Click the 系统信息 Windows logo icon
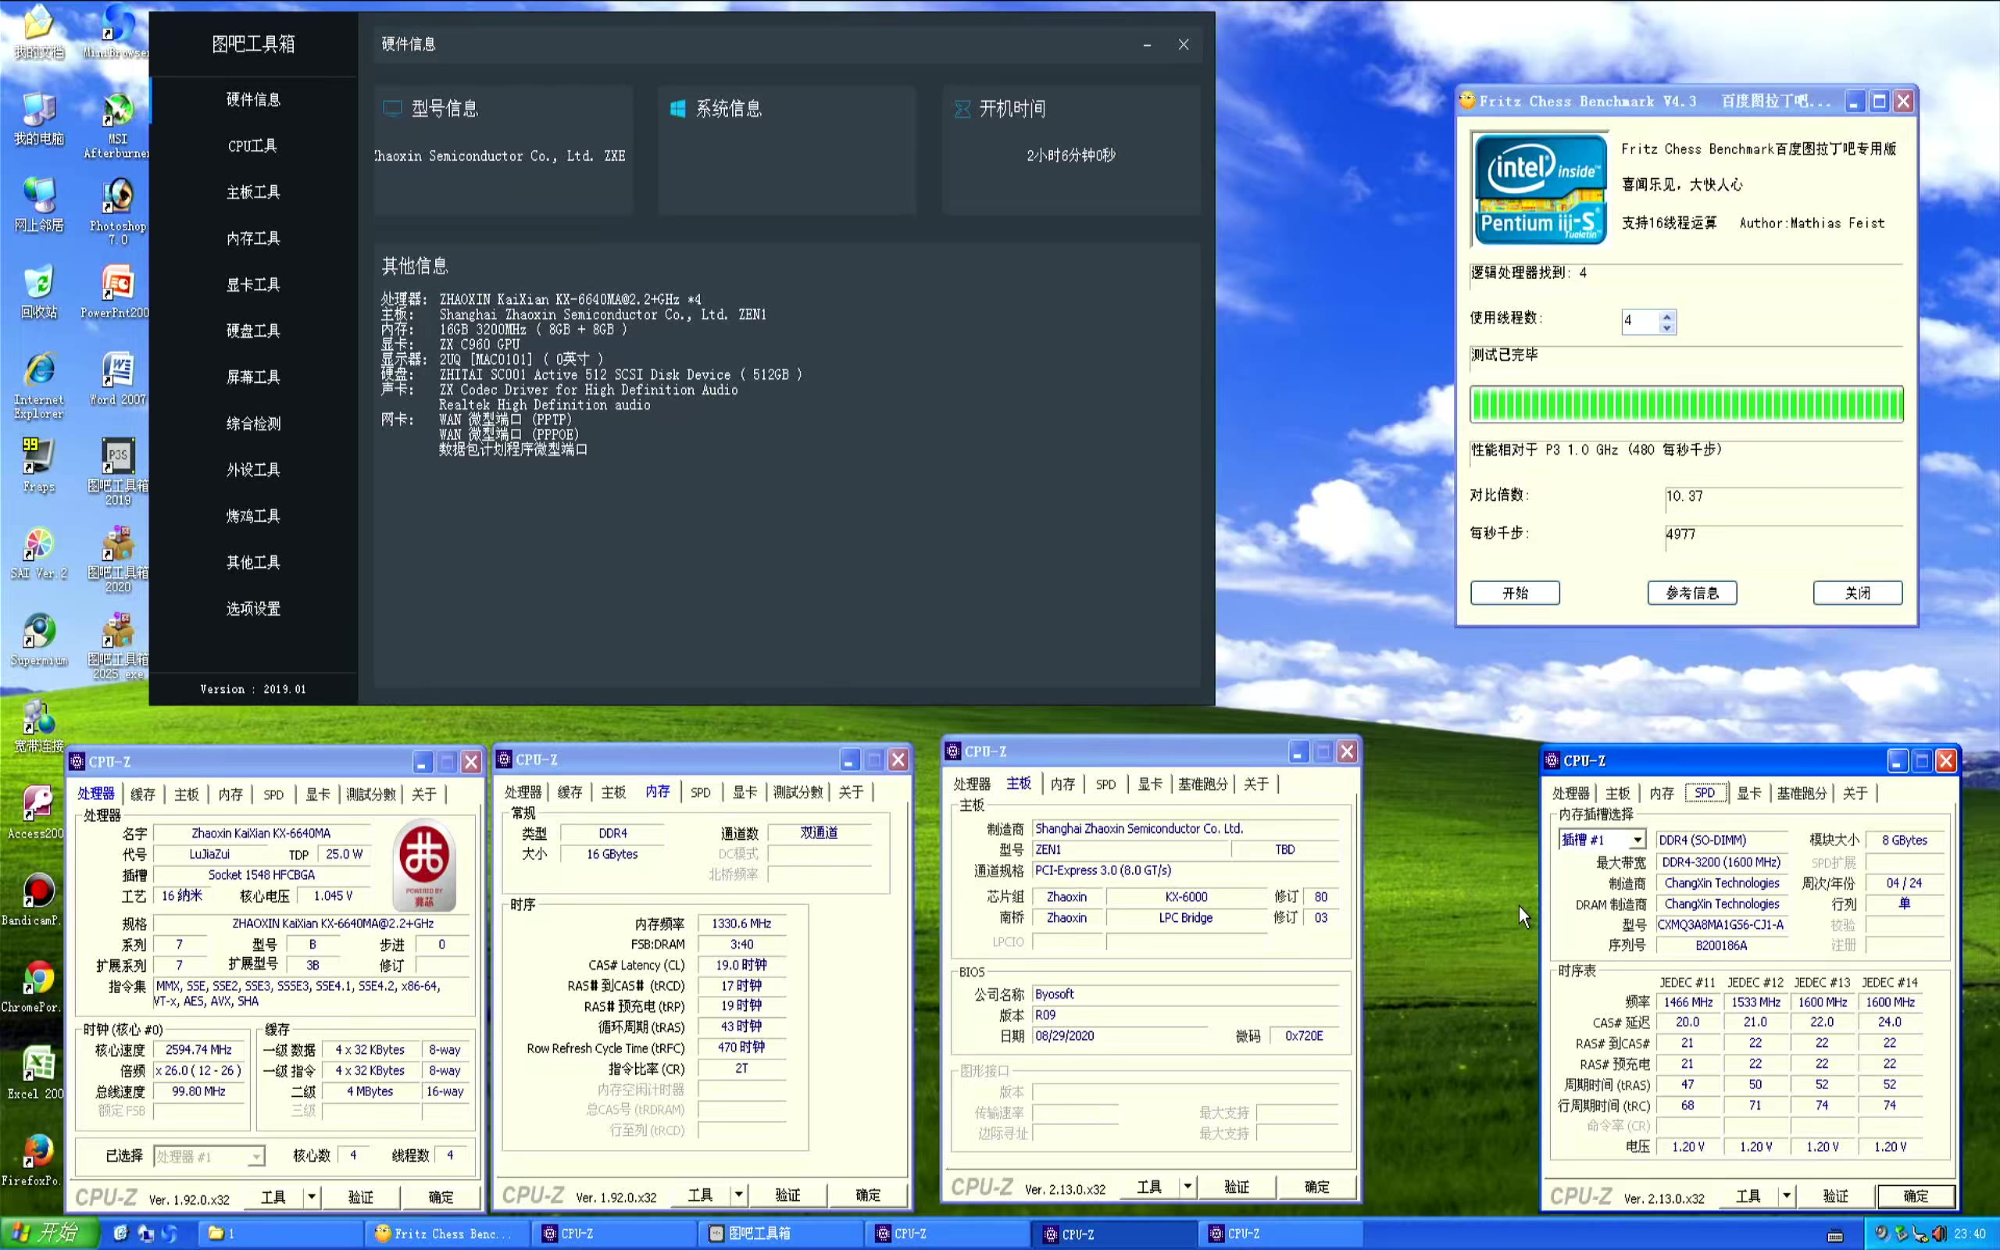 tap(677, 108)
